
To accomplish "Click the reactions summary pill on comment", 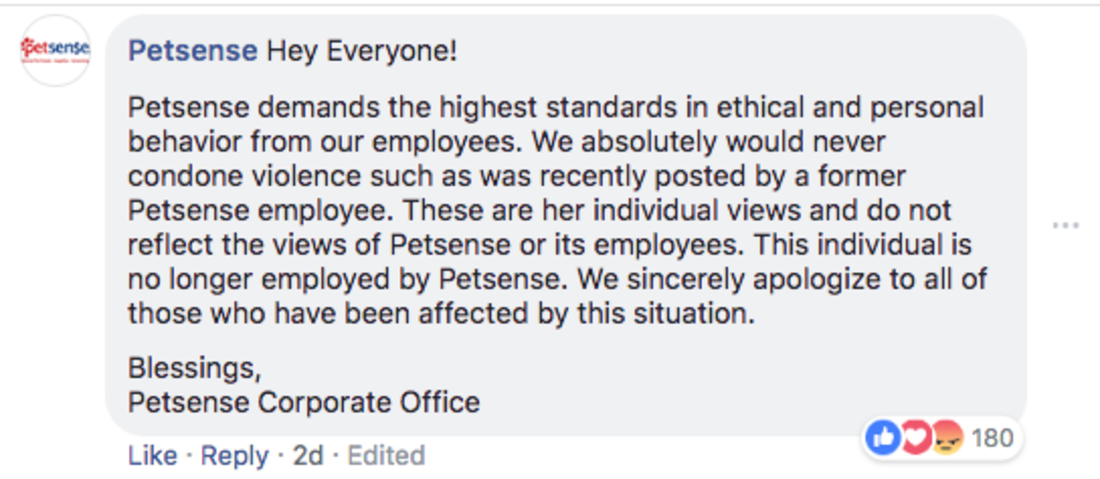I will (x=941, y=438).
